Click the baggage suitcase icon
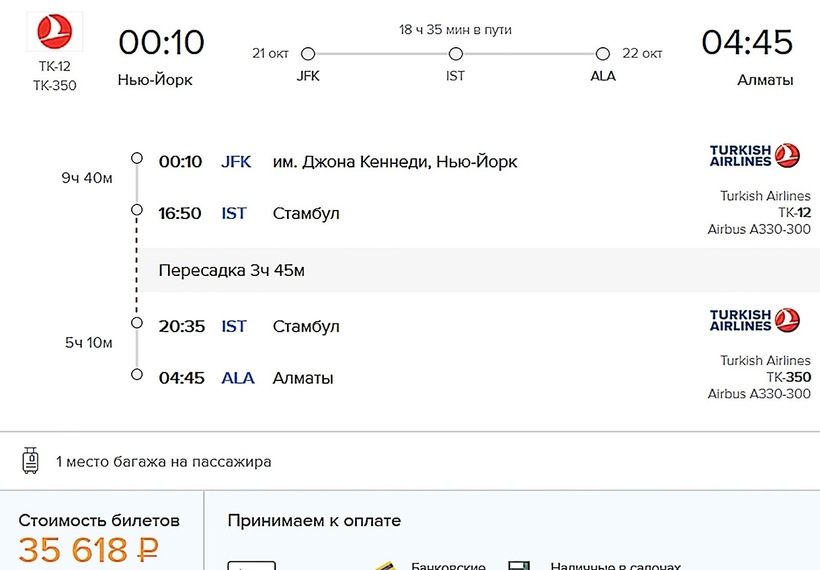The width and height of the screenshot is (820, 570). 31,461
